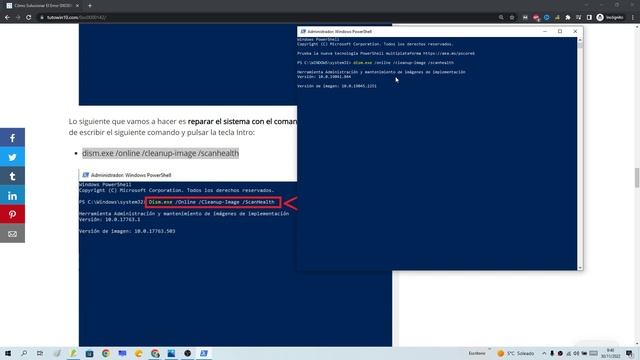Show hidden system tray icons
Image resolution: width=640 pixels, height=360 pixels.
(x=544, y=353)
